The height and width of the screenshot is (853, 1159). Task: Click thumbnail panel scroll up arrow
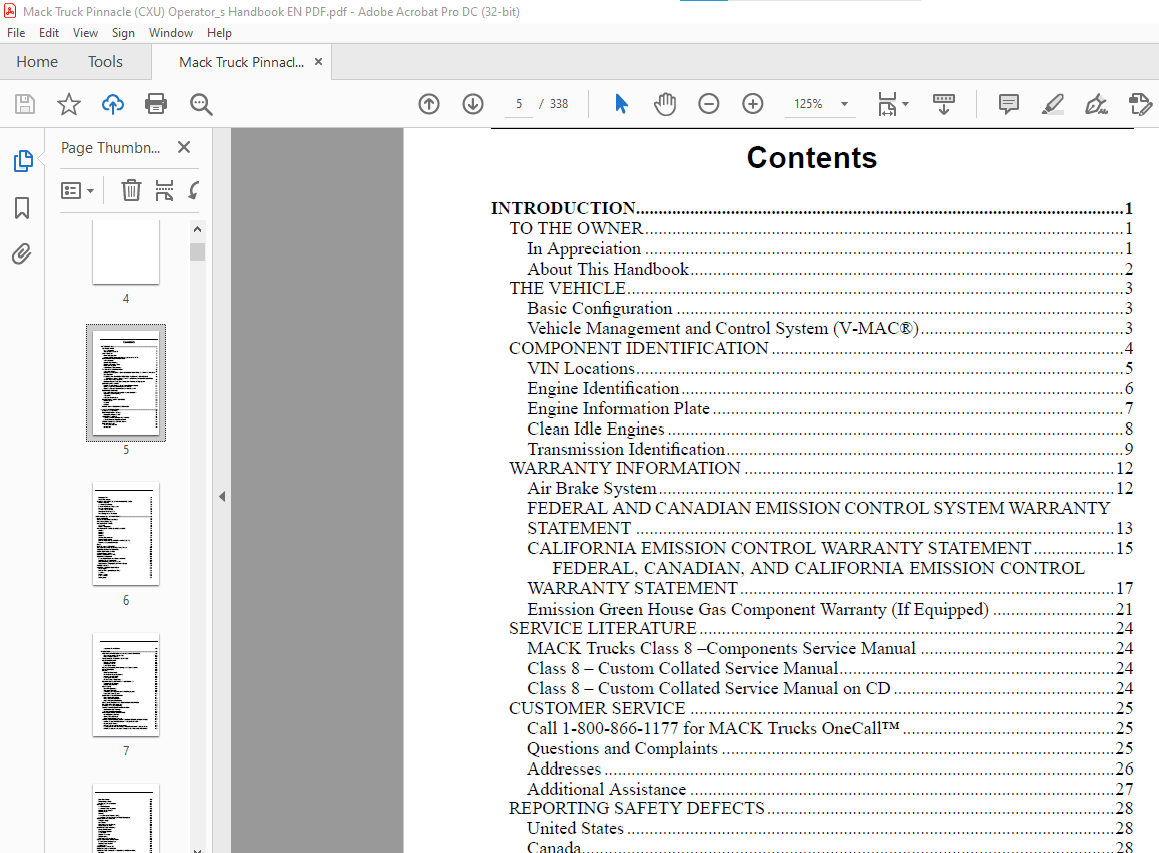[x=197, y=229]
